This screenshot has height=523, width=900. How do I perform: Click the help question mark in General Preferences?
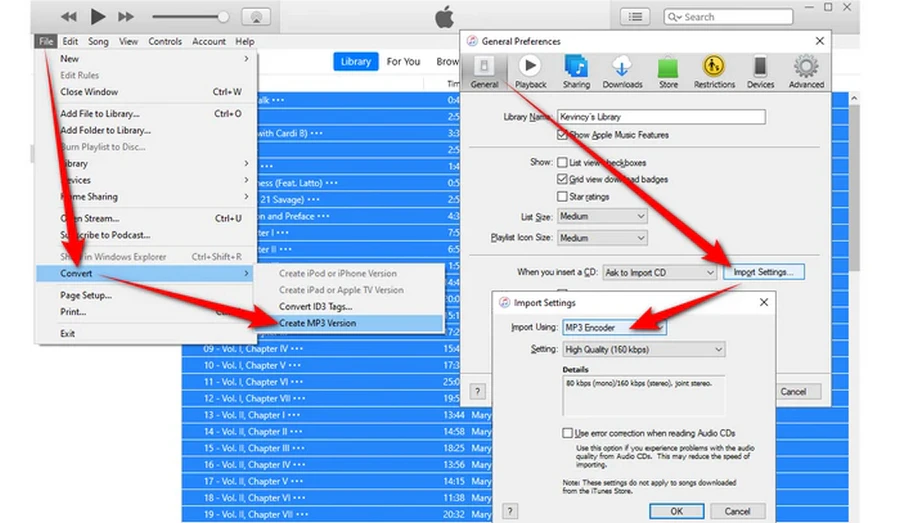tap(478, 392)
